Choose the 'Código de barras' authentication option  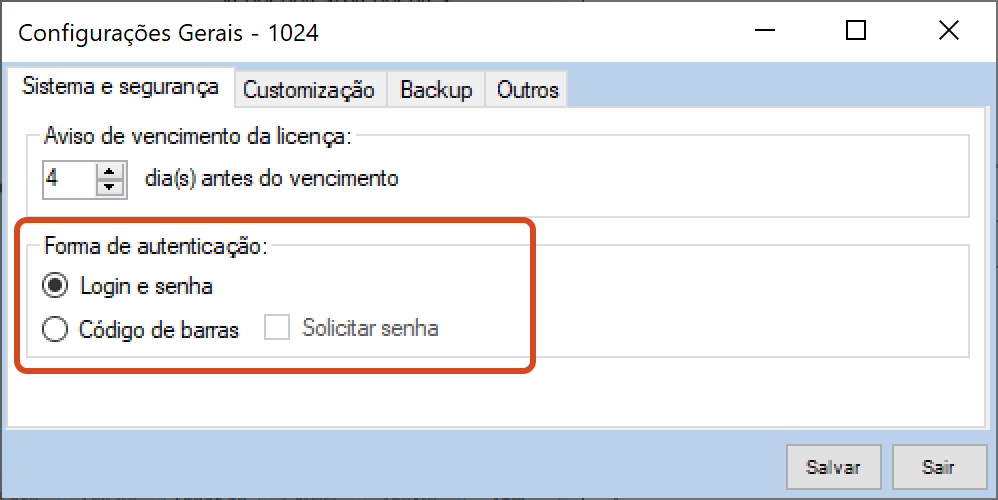tap(55, 329)
